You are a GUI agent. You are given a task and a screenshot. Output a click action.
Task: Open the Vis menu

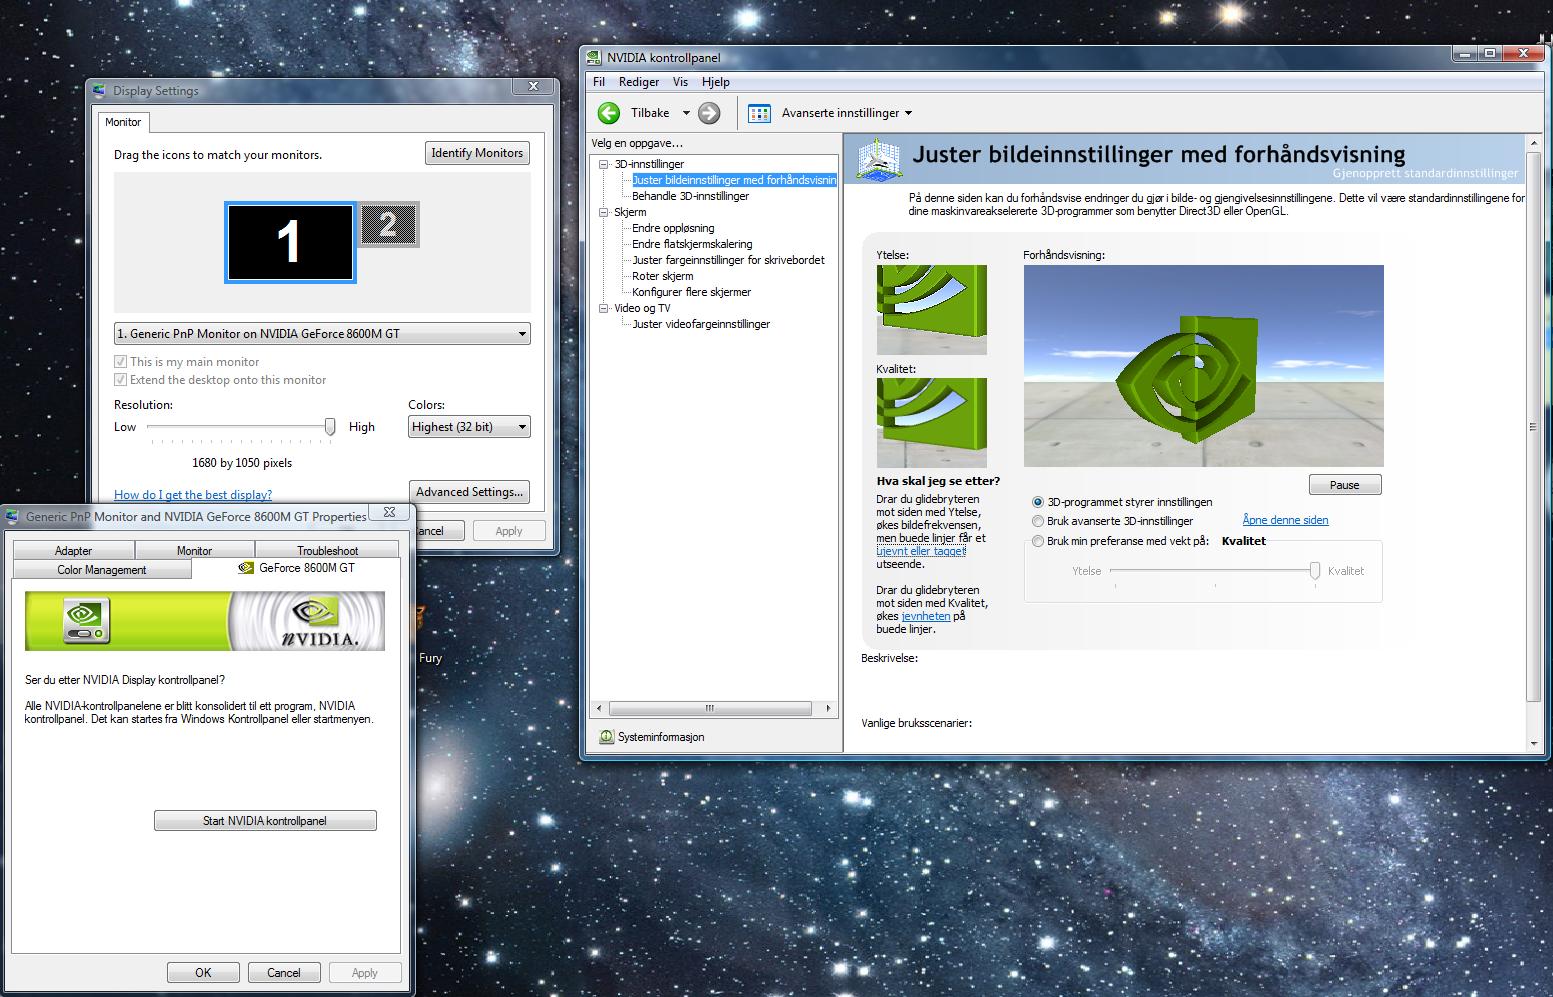[x=681, y=82]
